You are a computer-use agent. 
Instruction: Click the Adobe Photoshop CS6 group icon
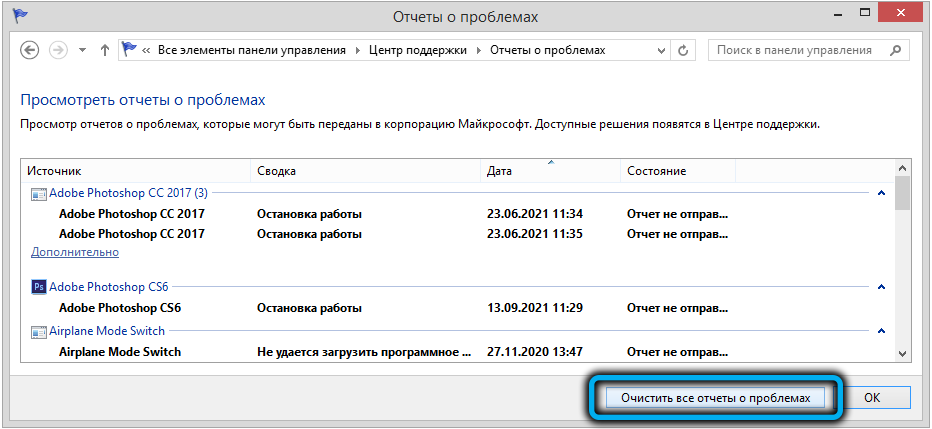39,287
